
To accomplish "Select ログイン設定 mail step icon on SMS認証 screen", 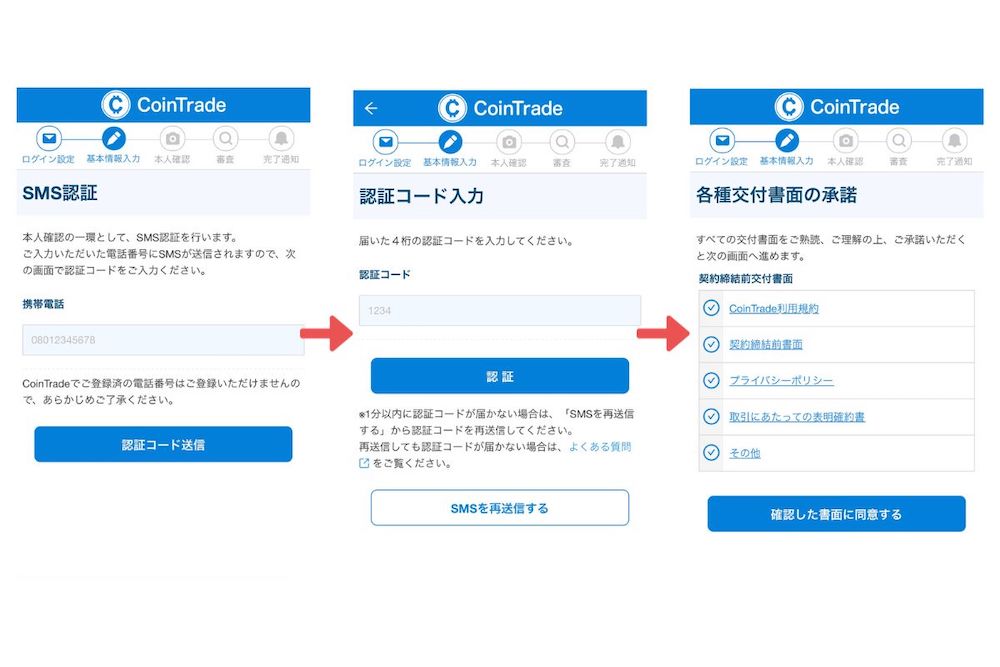I will [48, 138].
